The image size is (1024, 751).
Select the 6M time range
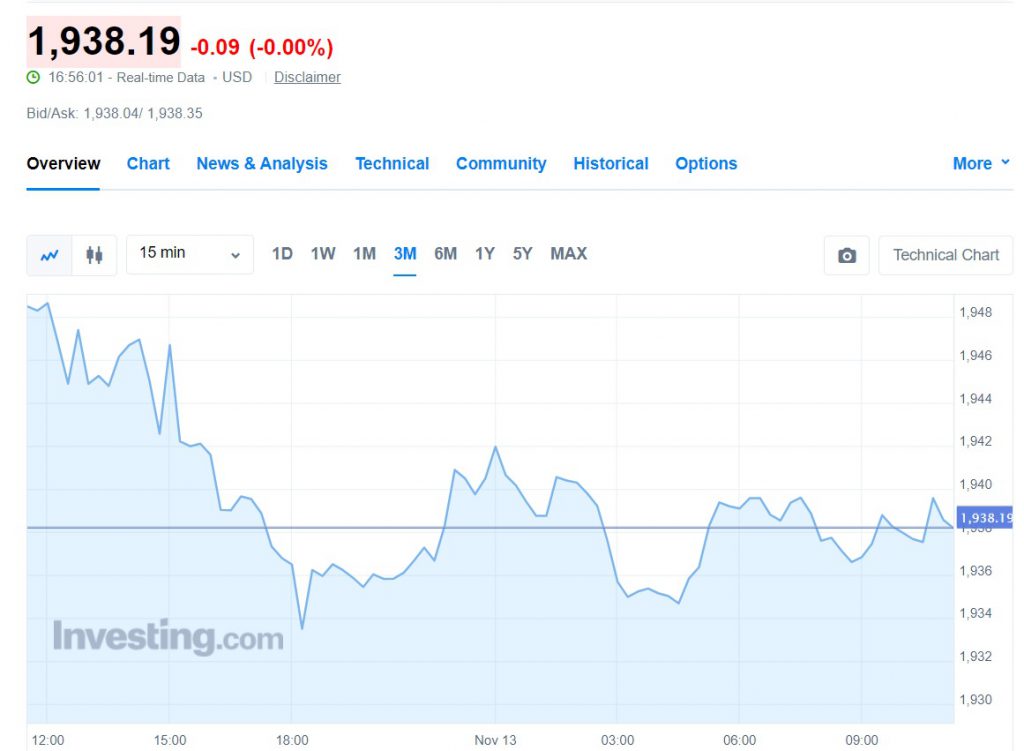pos(445,254)
